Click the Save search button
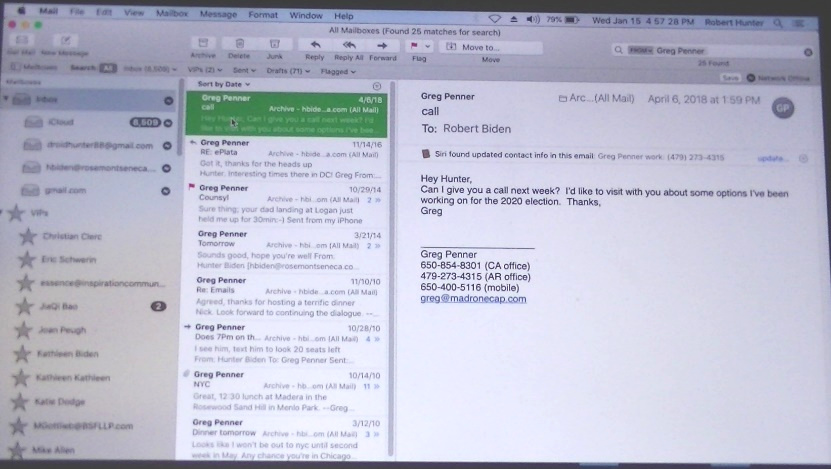The width and height of the screenshot is (831, 469). pos(730,78)
